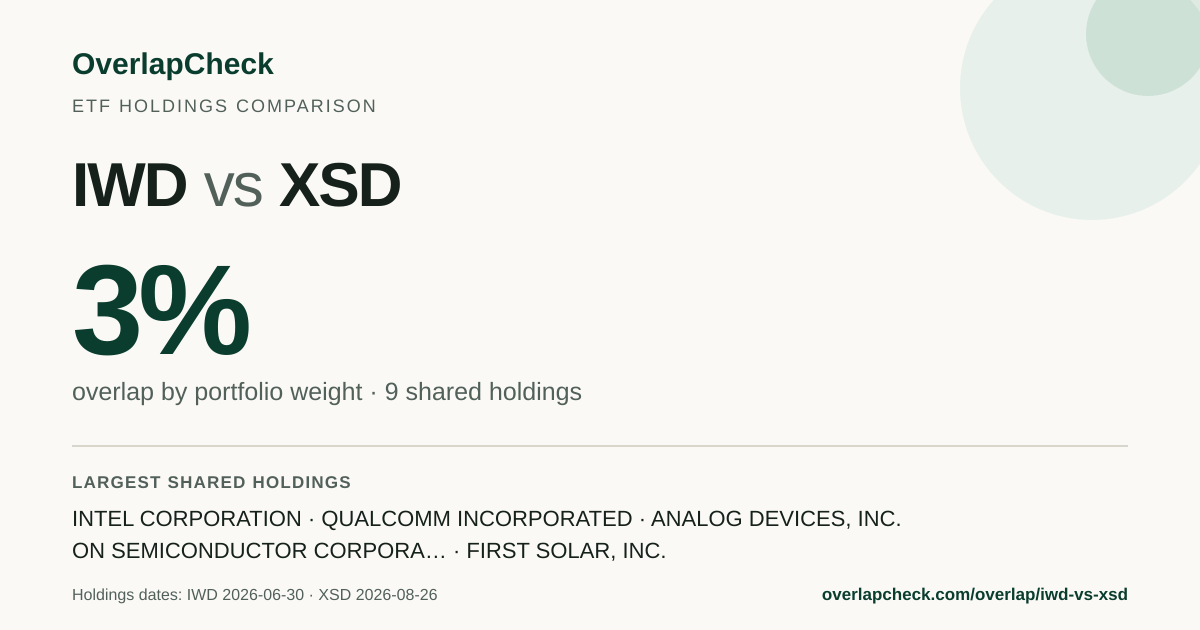Select the IWD ticker heading
The width and height of the screenshot is (1200, 630).
[129, 185]
